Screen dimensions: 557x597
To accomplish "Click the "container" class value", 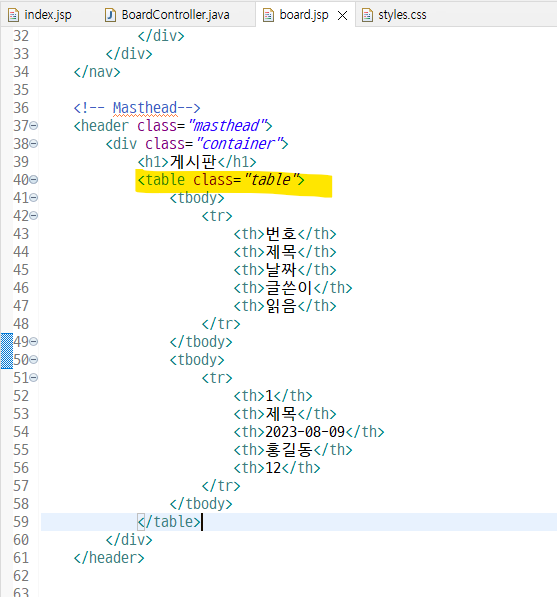I will click(239, 144).
